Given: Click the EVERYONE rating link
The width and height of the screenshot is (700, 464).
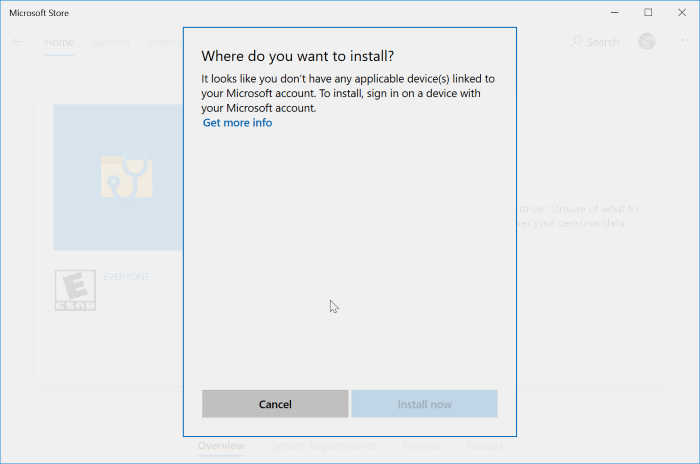Looking at the screenshot, I should (x=126, y=277).
